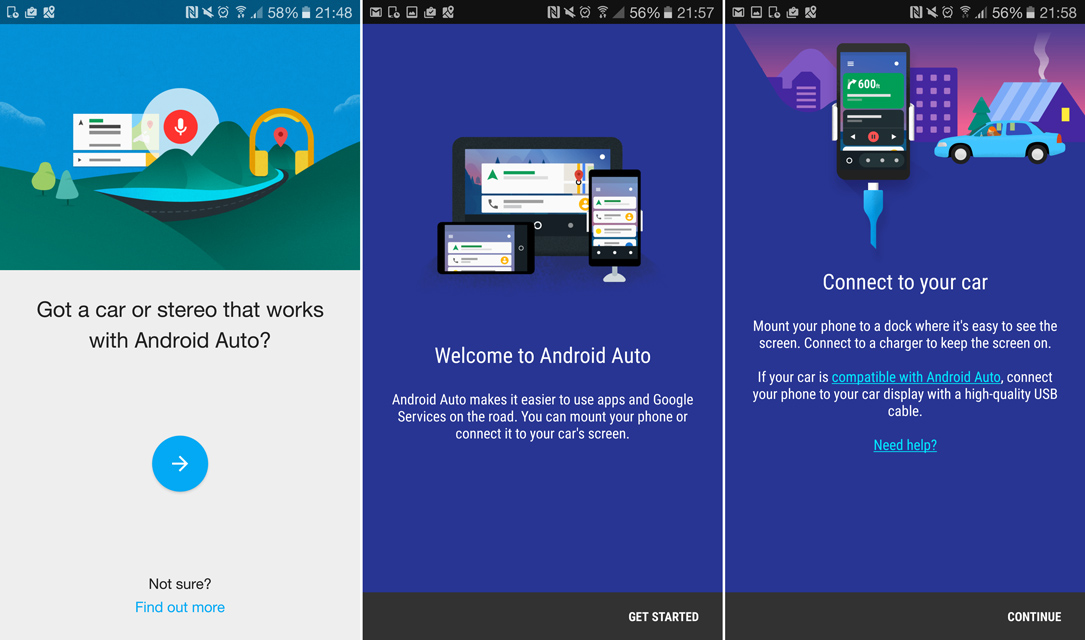Tap the '600 ft' green navigation card
The image size is (1085, 640).
[873, 89]
